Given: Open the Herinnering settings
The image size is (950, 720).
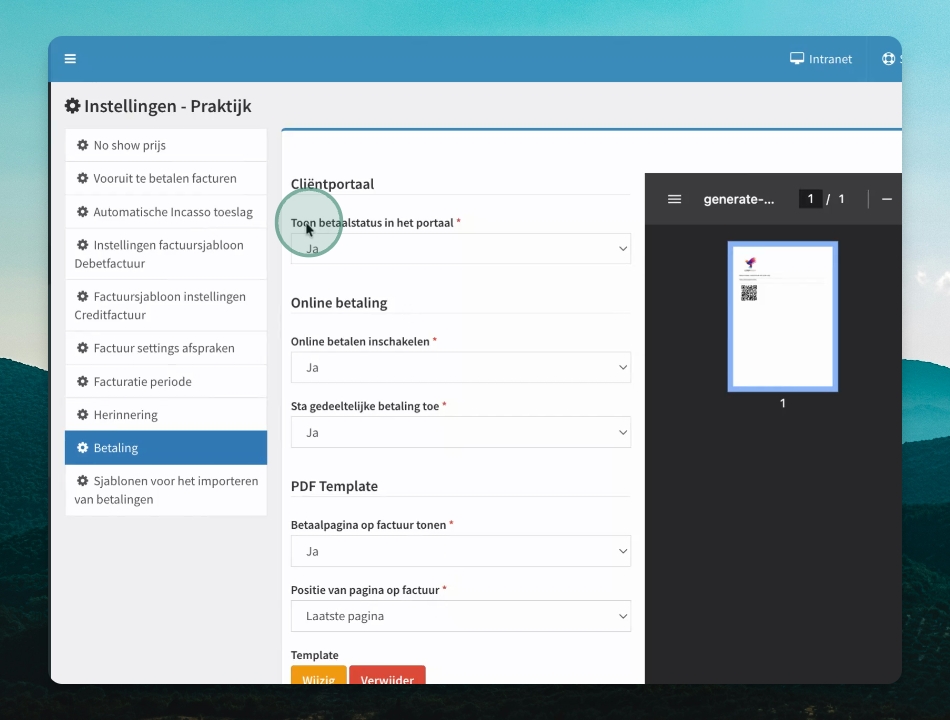Looking at the screenshot, I should [166, 415].
